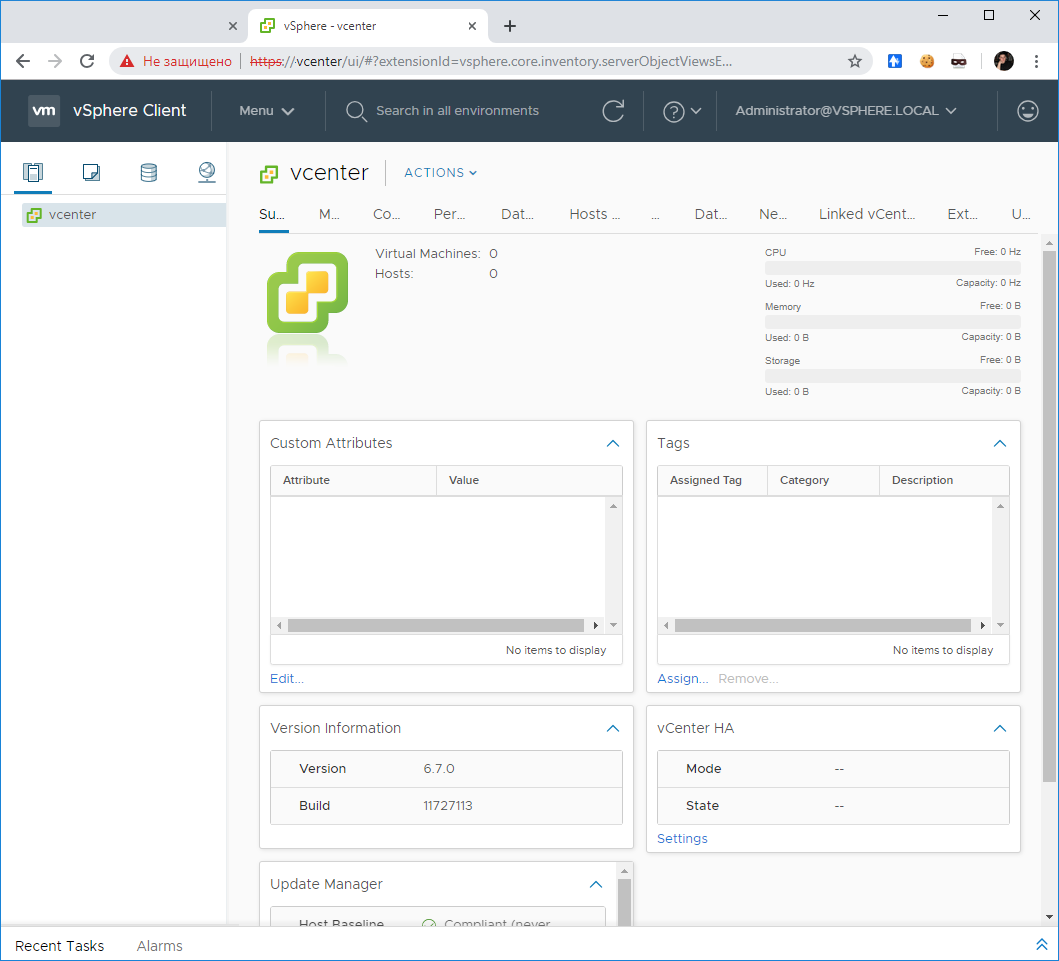Sort by Category column header
This screenshot has height=961, width=1059.
pos(823,480)
